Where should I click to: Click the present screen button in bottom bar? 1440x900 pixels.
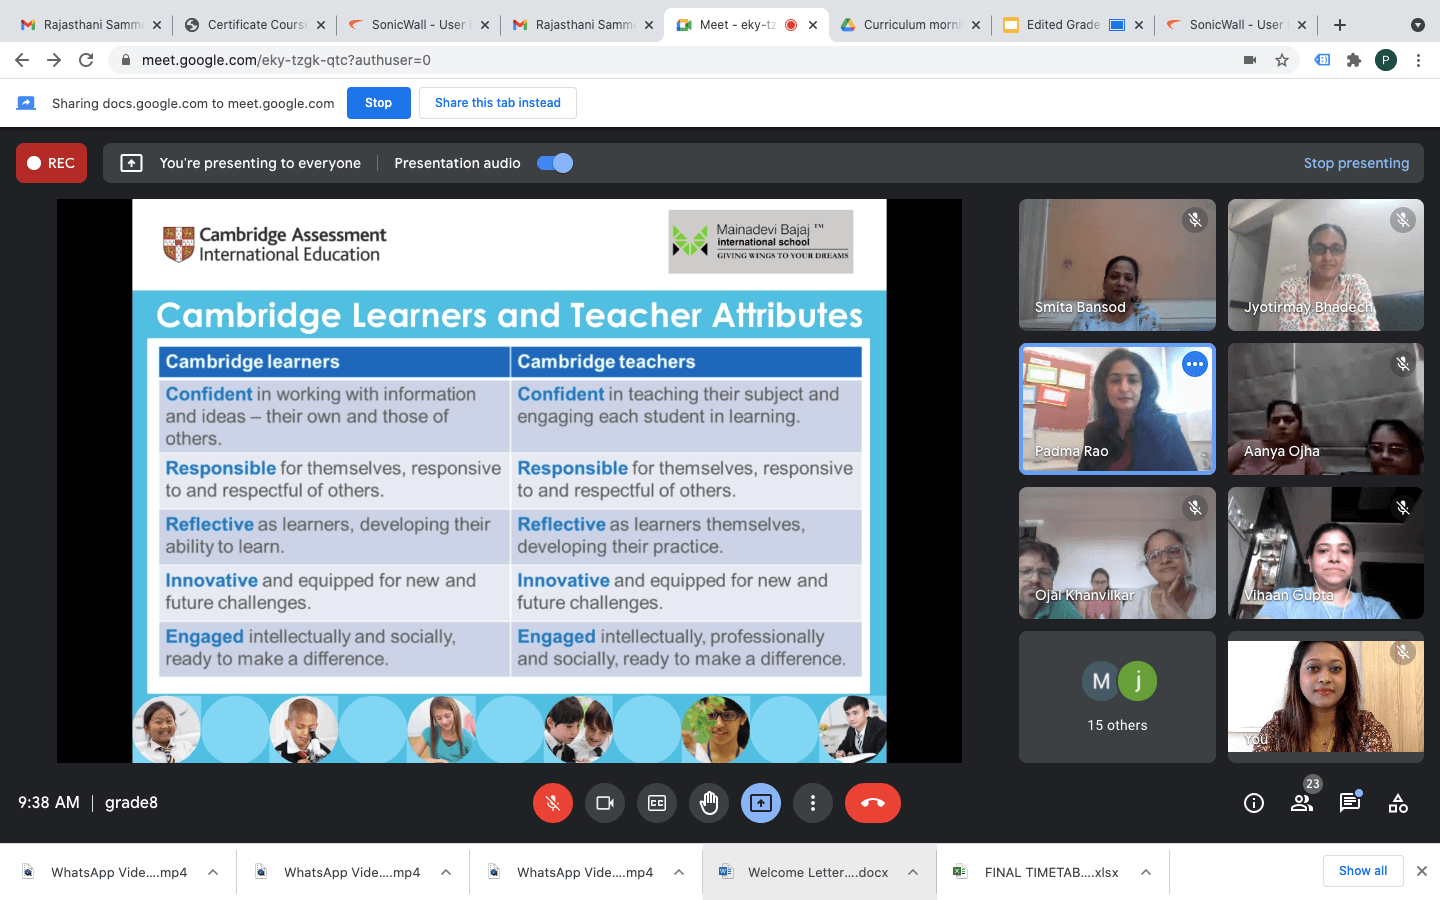(761, 803)
